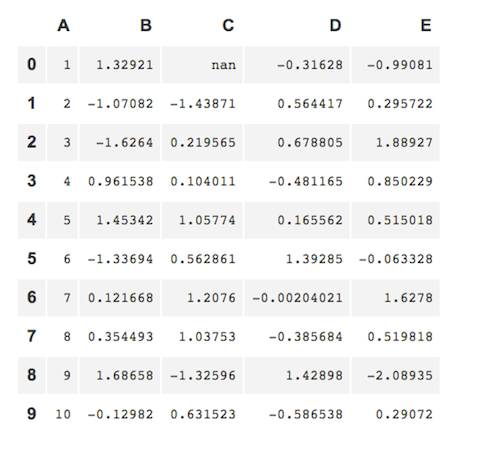Select cell with value 1.68658
Screen dimensions: 484x465
coord(120,375)
